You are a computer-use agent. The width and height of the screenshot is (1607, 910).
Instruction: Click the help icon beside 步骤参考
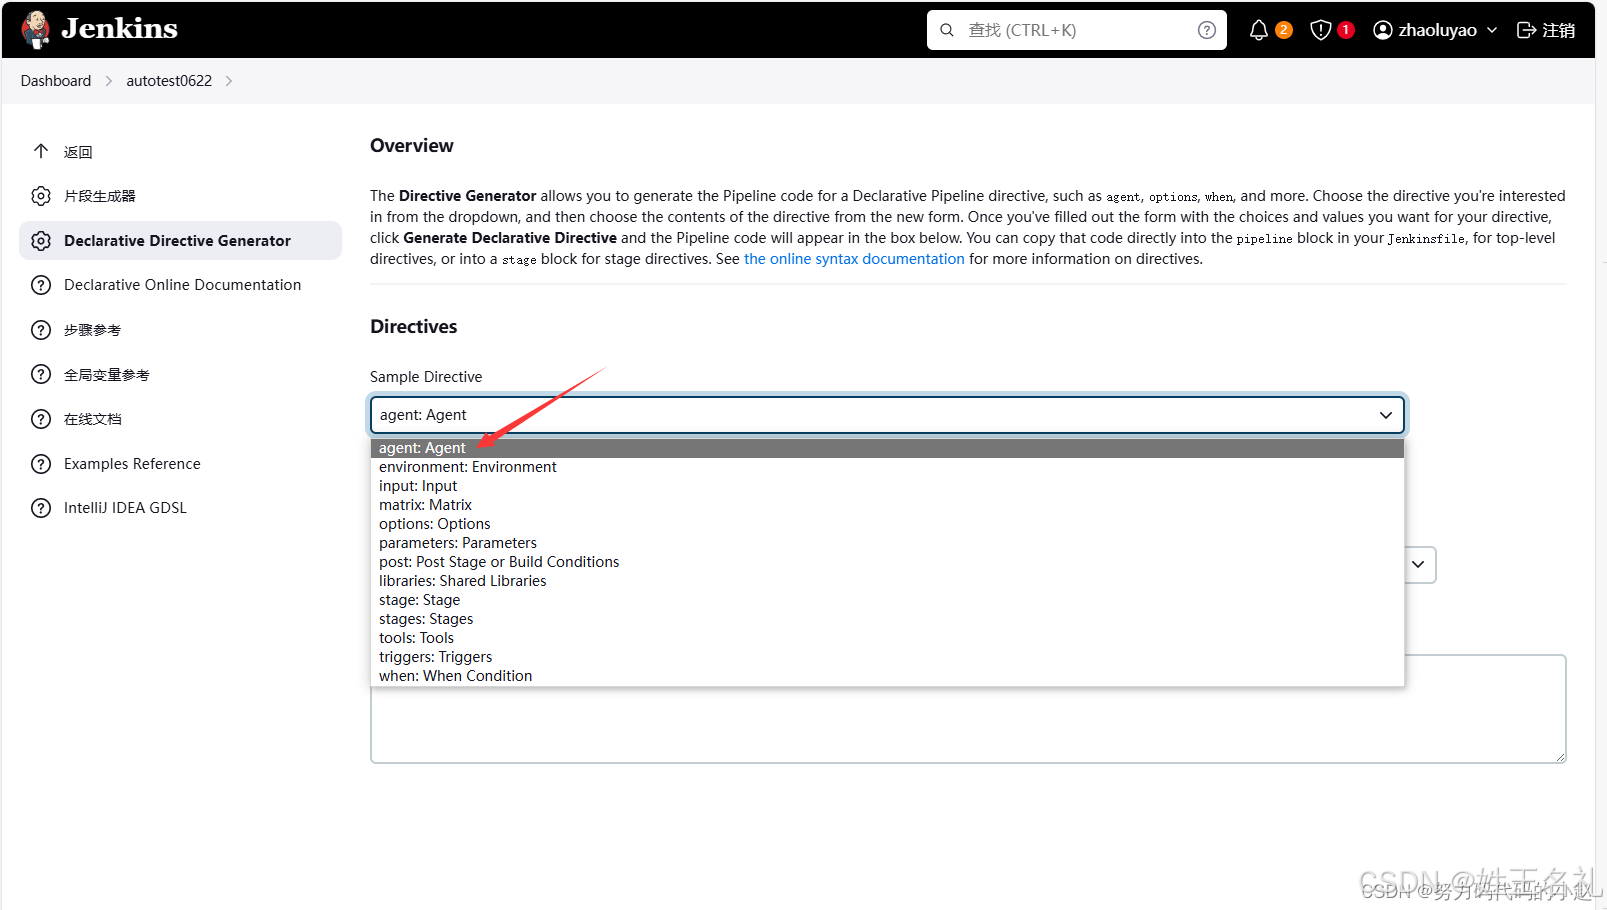coord(41,330)
